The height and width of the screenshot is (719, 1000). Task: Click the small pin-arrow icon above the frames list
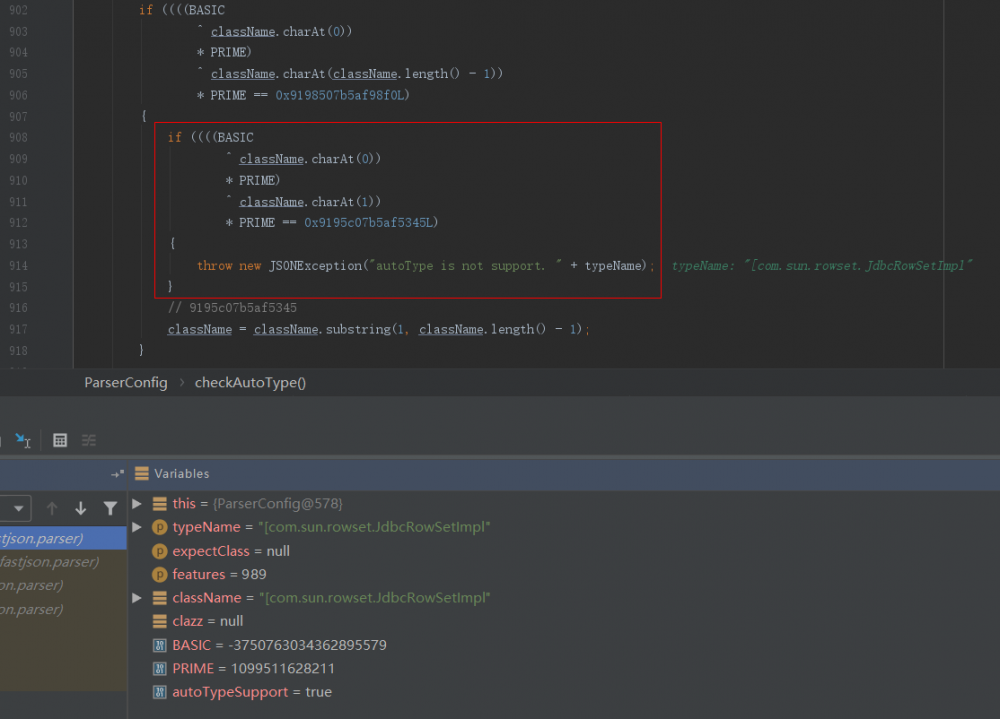tap(117, 473)
